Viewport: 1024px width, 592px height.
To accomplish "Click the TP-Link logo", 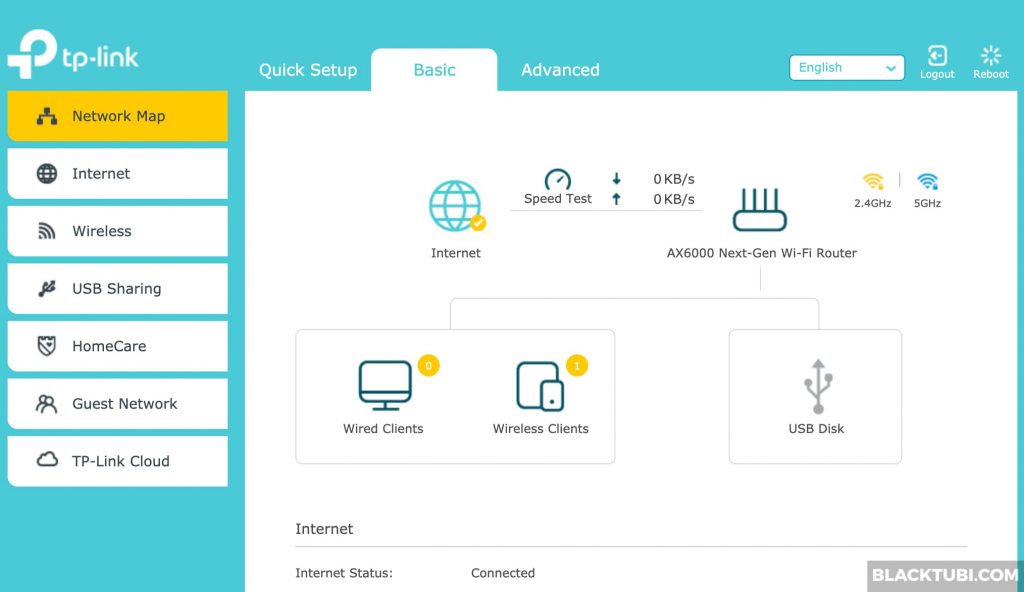I will 73,54.
